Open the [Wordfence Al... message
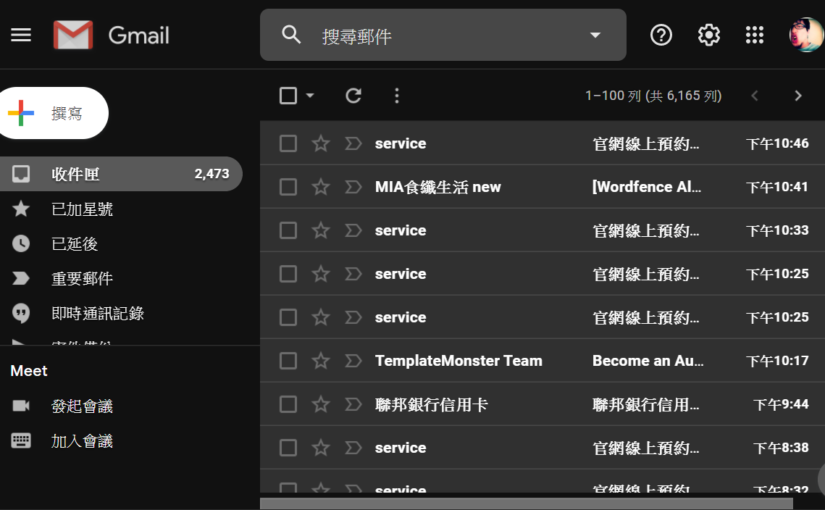The height and width of the screenshot is (510, 825). [647, 187]
